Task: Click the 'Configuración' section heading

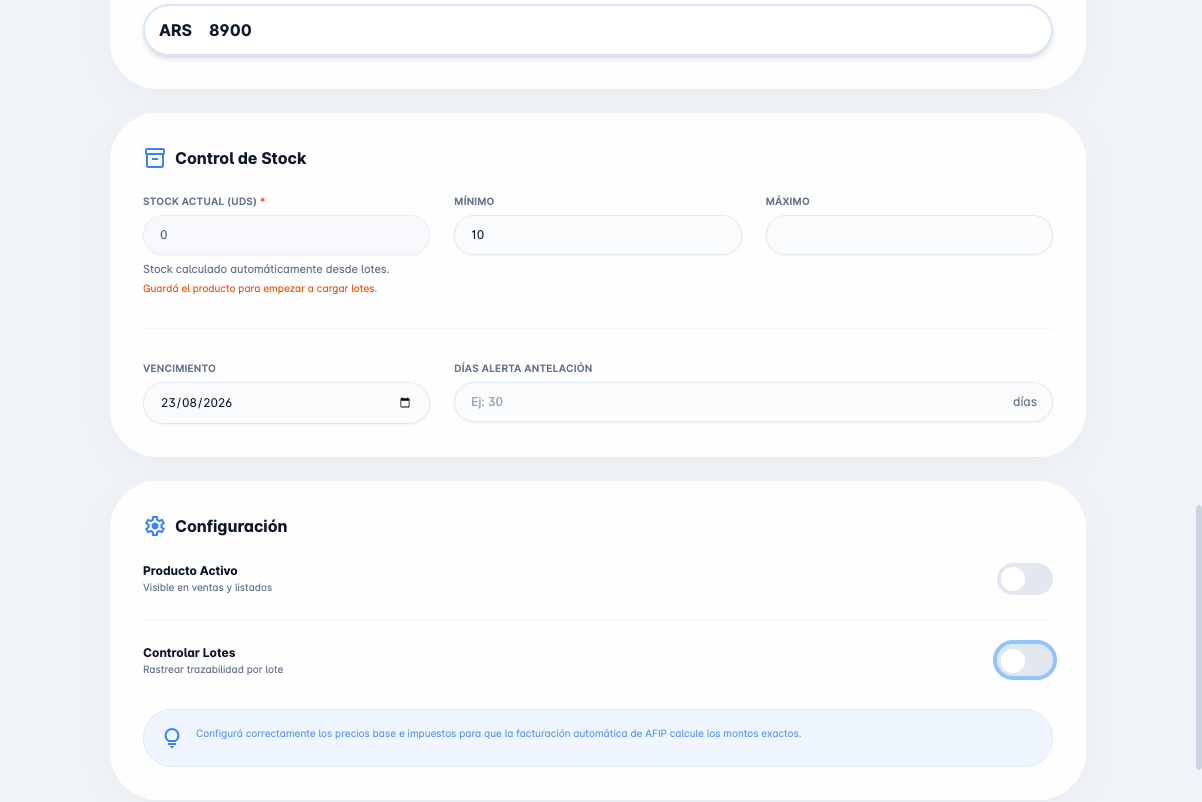Action: click(x=231, y=526)
